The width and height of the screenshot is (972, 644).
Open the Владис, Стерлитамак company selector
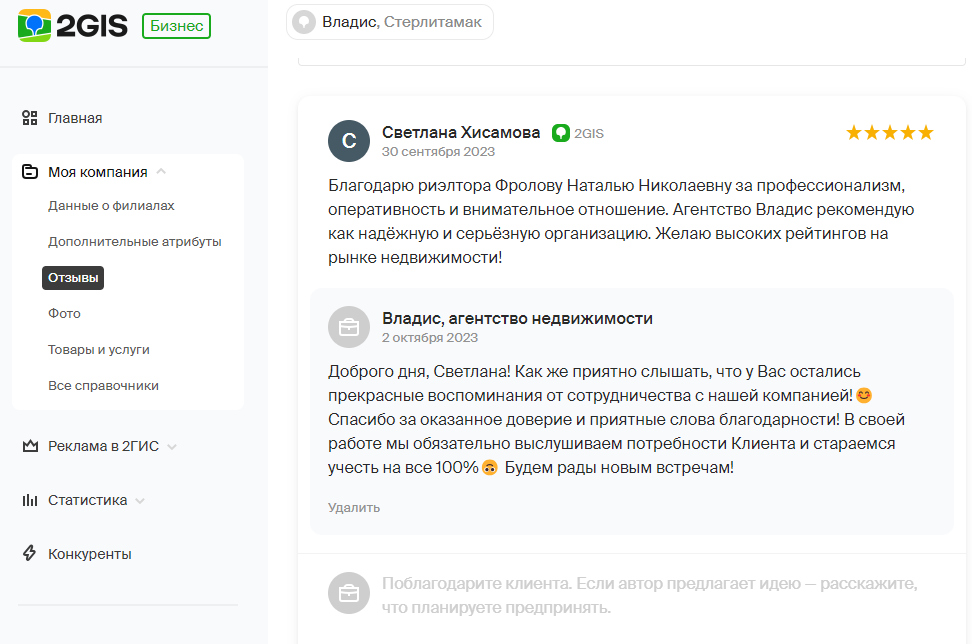click(x=390, y=22)
